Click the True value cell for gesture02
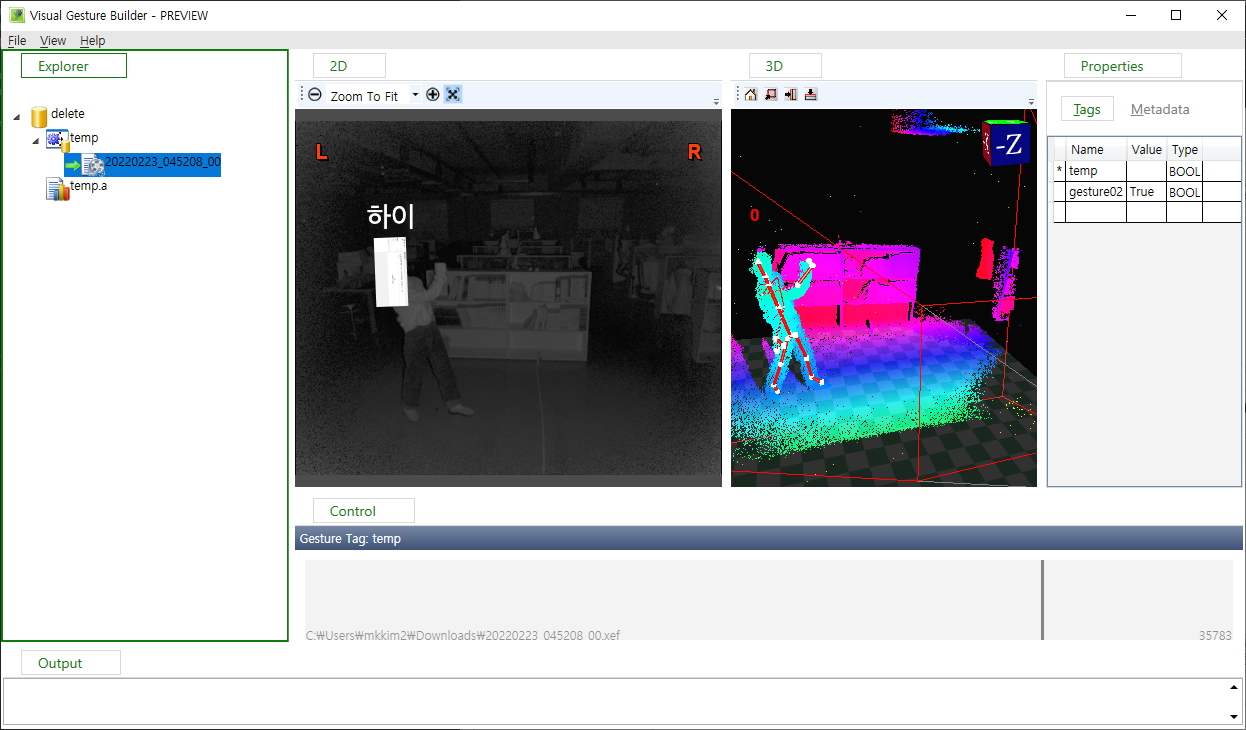This screenshot has width=1246, height=730. 1147,192
